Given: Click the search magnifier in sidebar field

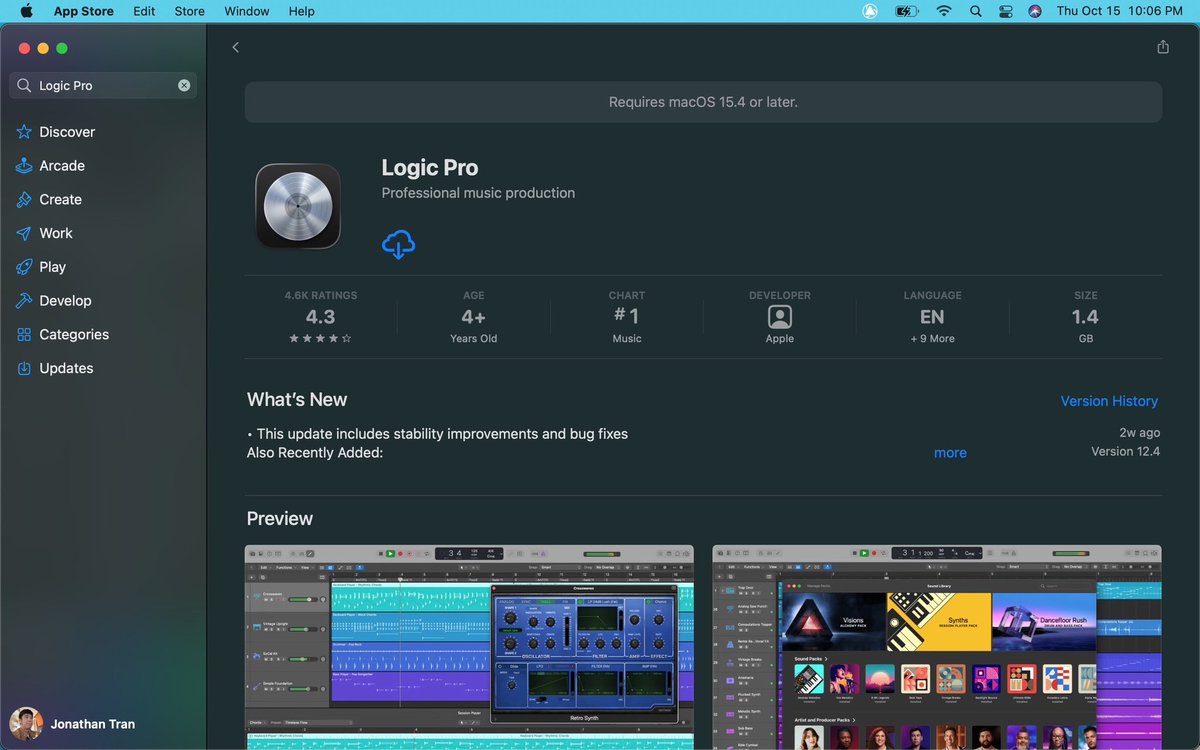Looking at the screenshot, I should (x=24, y=86).
